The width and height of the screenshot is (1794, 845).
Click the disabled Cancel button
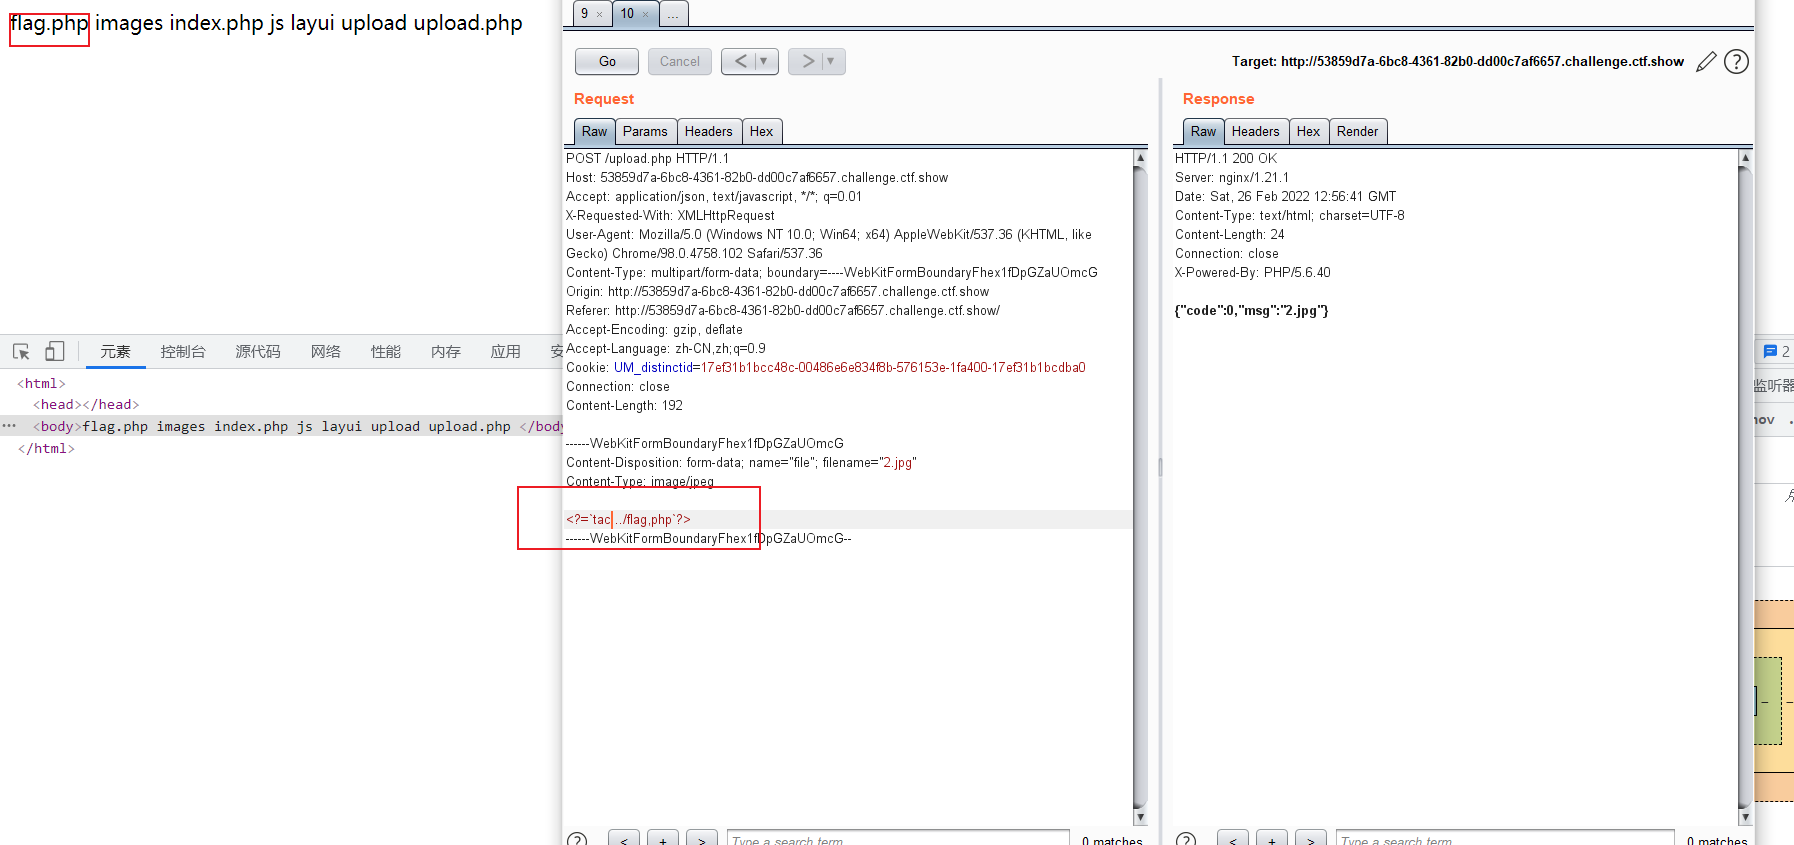[680, 62]
